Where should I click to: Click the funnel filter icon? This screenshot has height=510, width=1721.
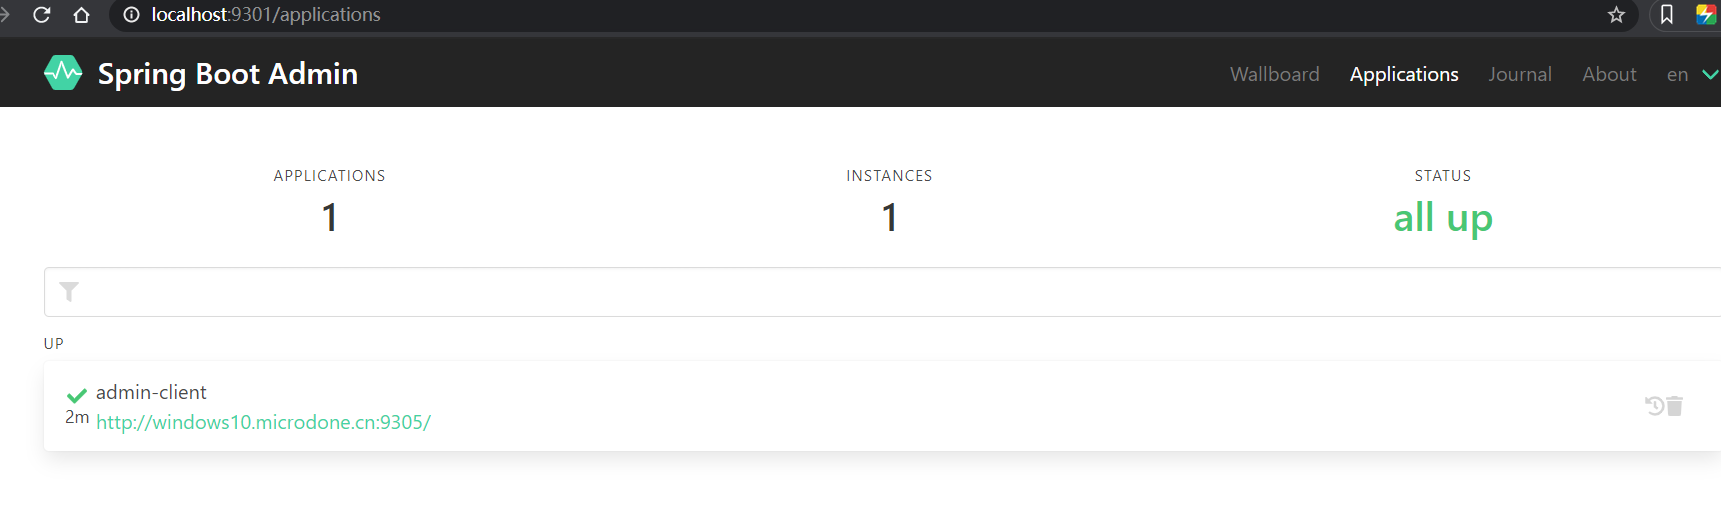click(x=69, y=292)
